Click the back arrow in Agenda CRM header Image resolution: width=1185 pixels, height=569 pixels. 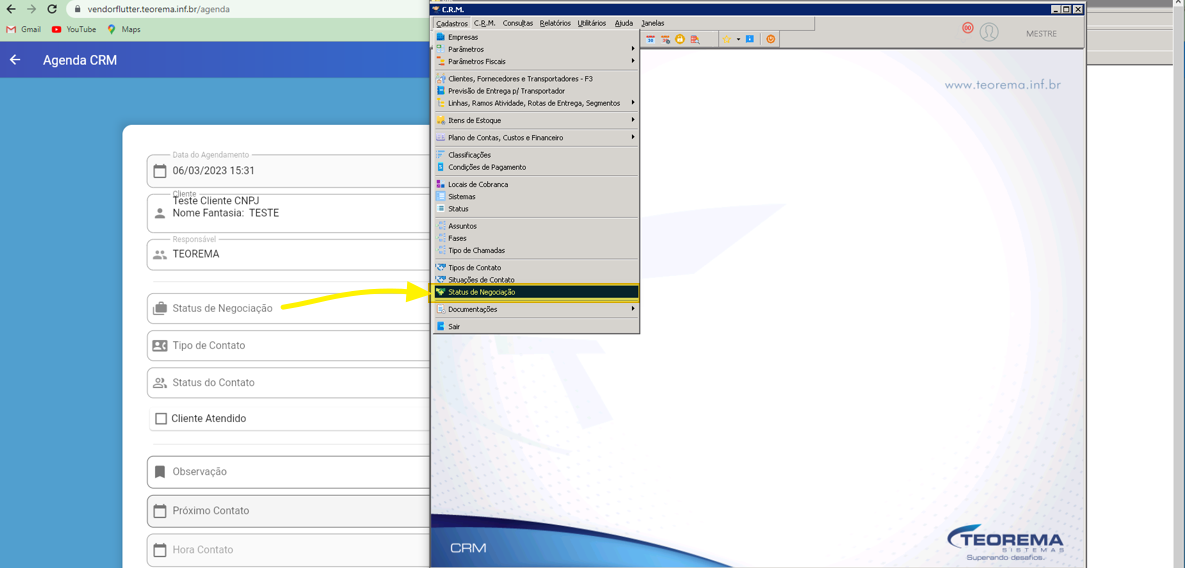click(15, 60)
